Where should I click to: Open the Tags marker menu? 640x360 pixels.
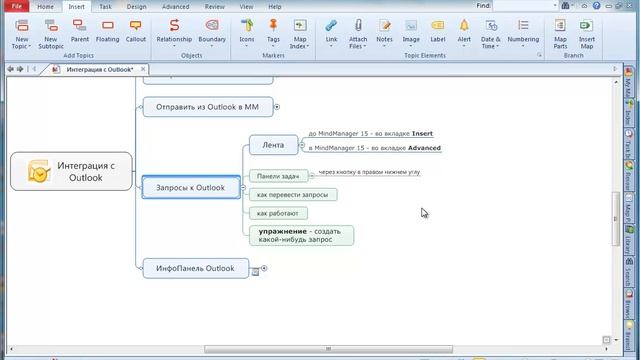click(273, 32)
